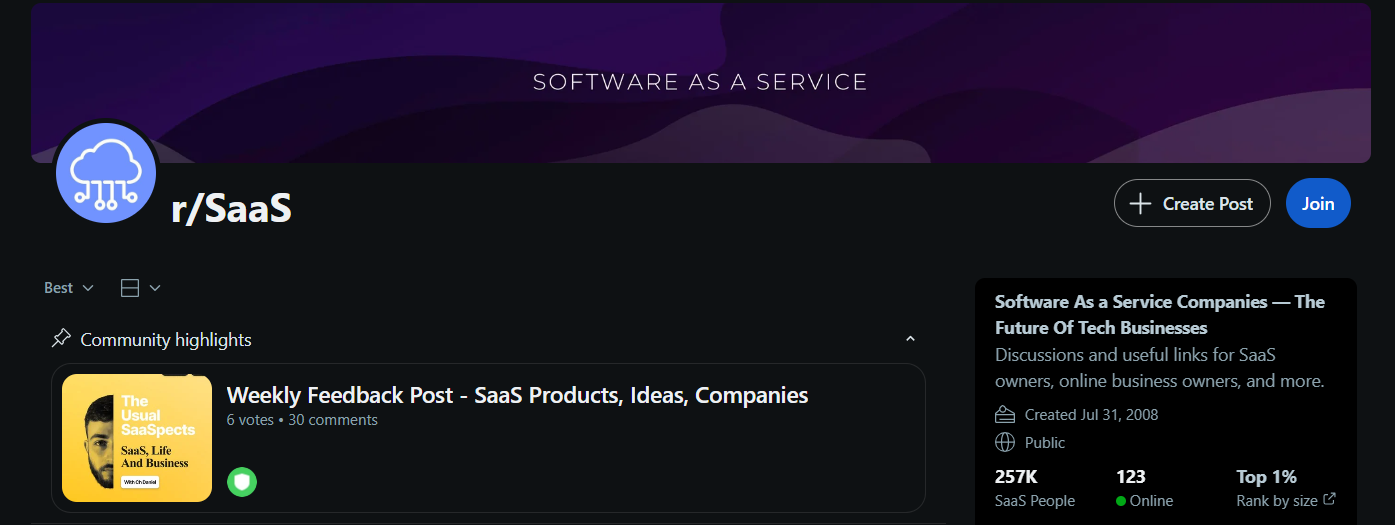The height and width of the screenshot is (525, 1395).
Task: Open the Best sort dropdown
Action: coord(69,288)
